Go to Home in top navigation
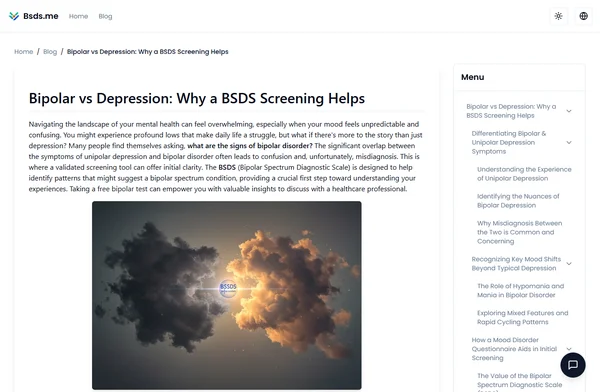The width and height of the screenshot is (600, 392). click(78, 16)
